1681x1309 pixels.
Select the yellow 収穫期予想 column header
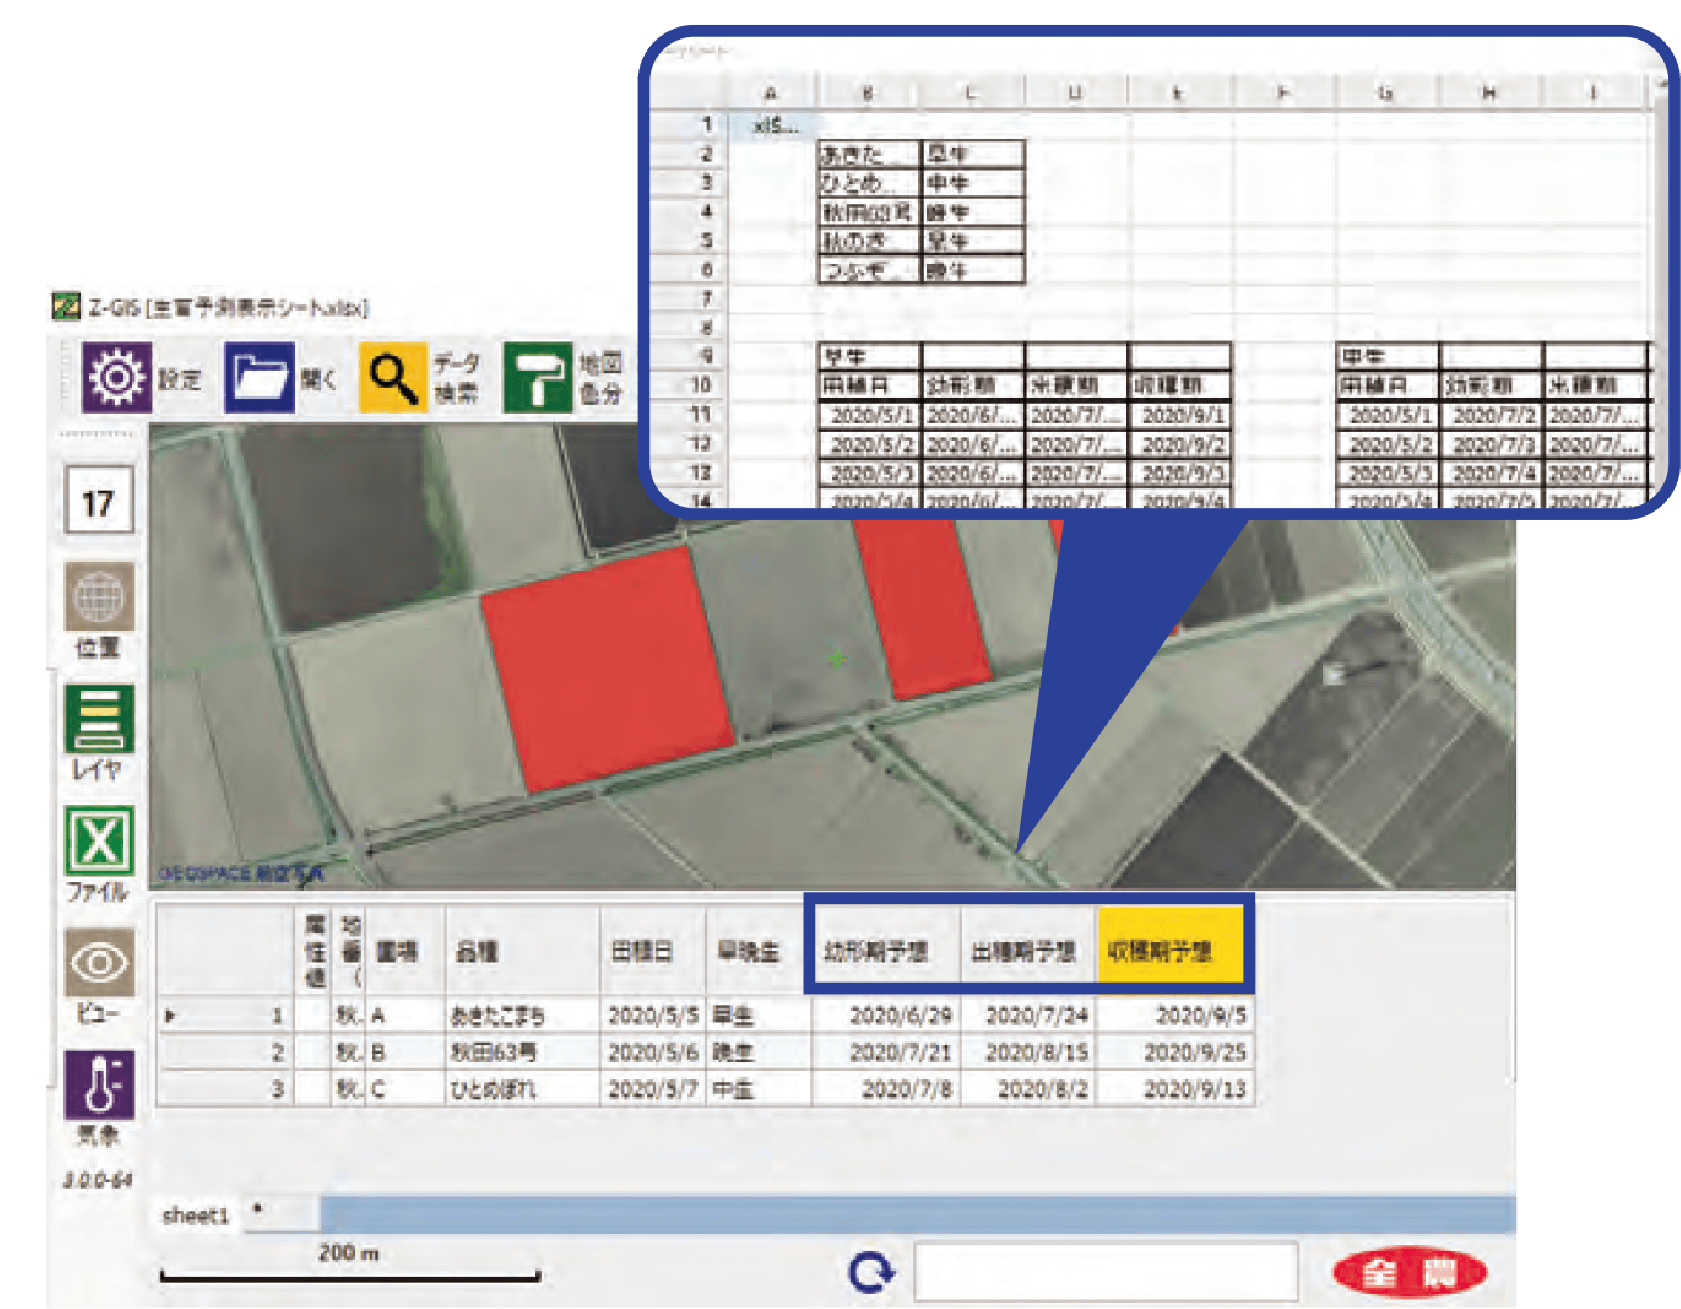click(x=1170, y=950)
